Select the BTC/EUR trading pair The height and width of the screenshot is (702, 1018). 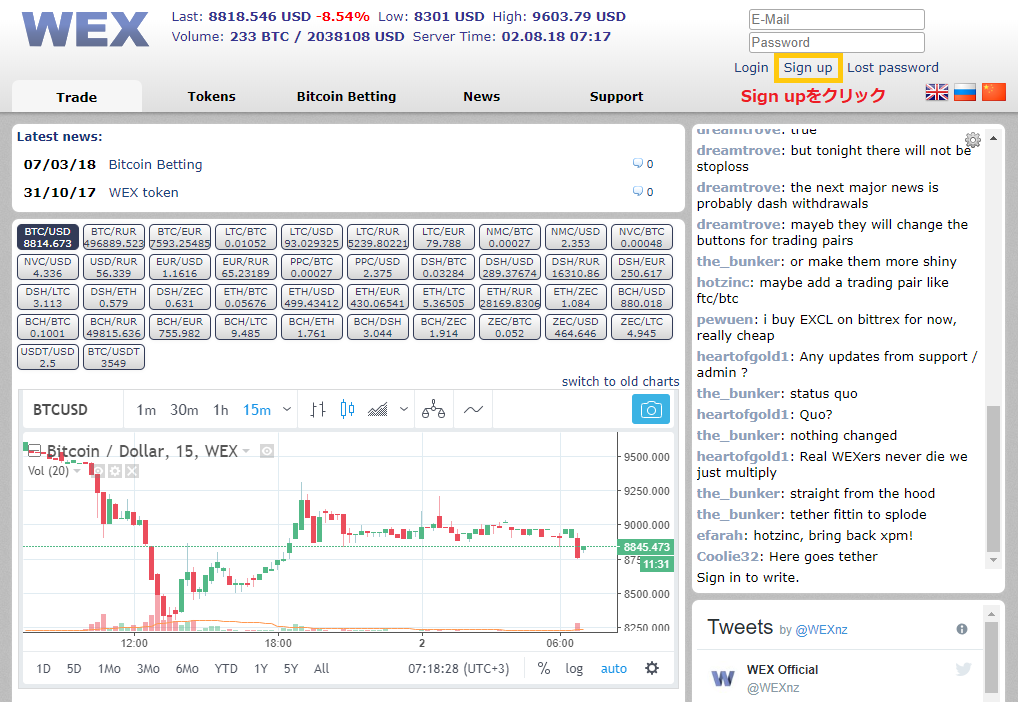pos(180,237)
